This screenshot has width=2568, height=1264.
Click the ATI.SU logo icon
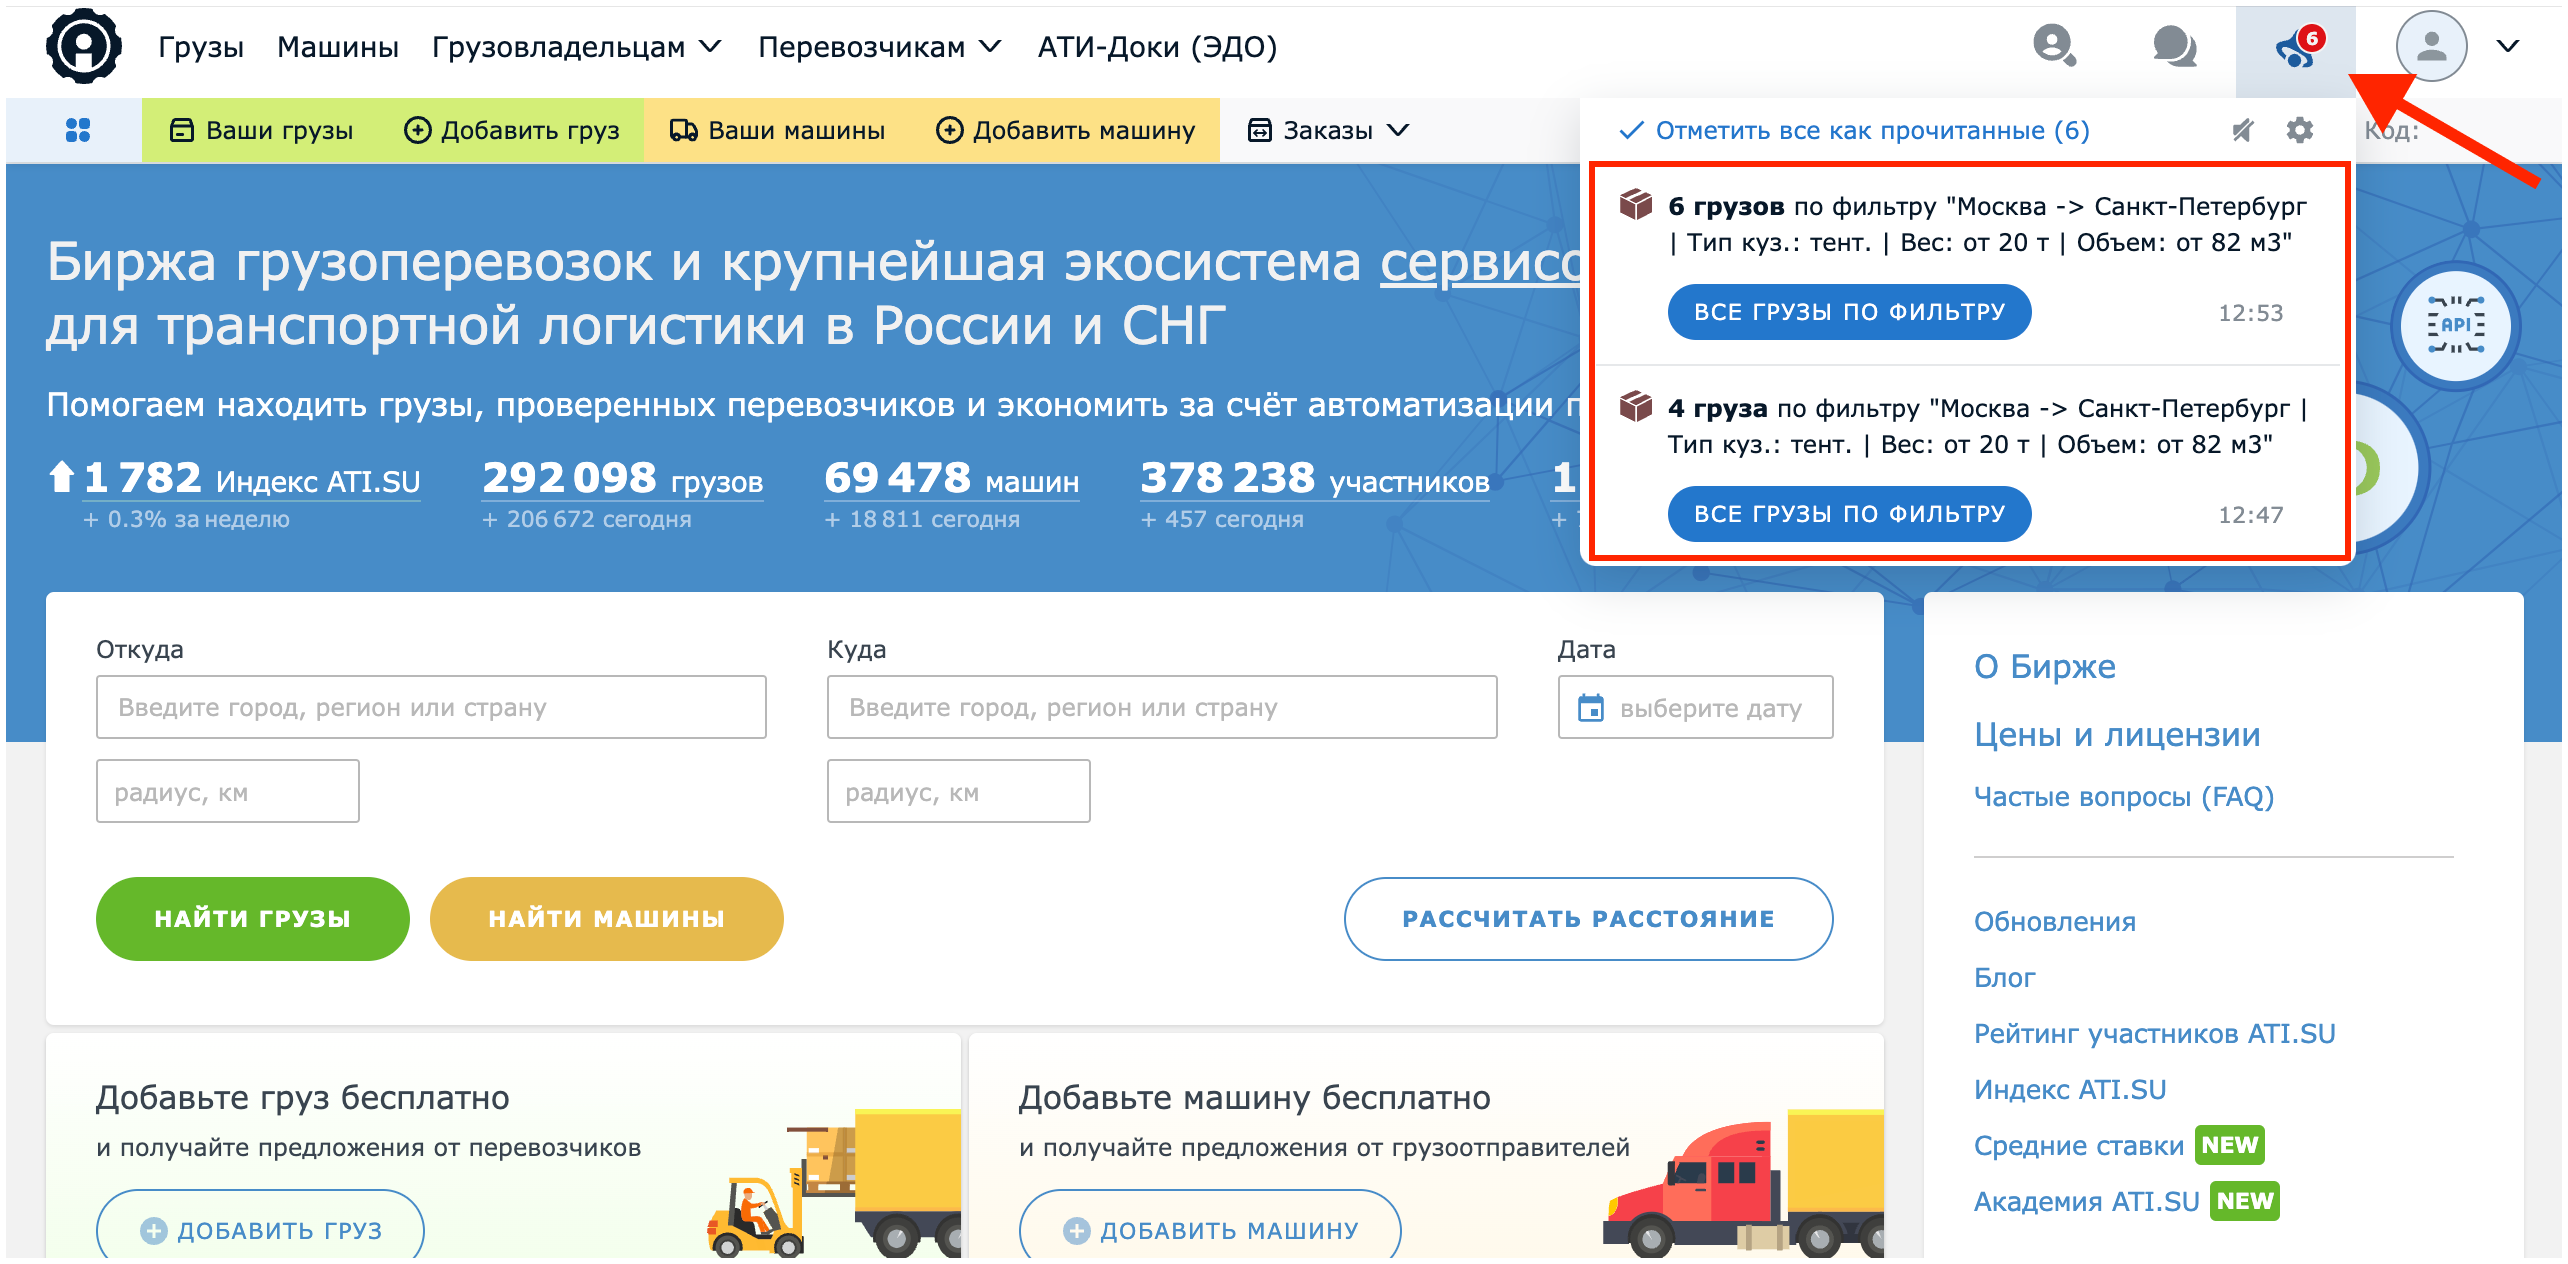(x=84, y=46)
